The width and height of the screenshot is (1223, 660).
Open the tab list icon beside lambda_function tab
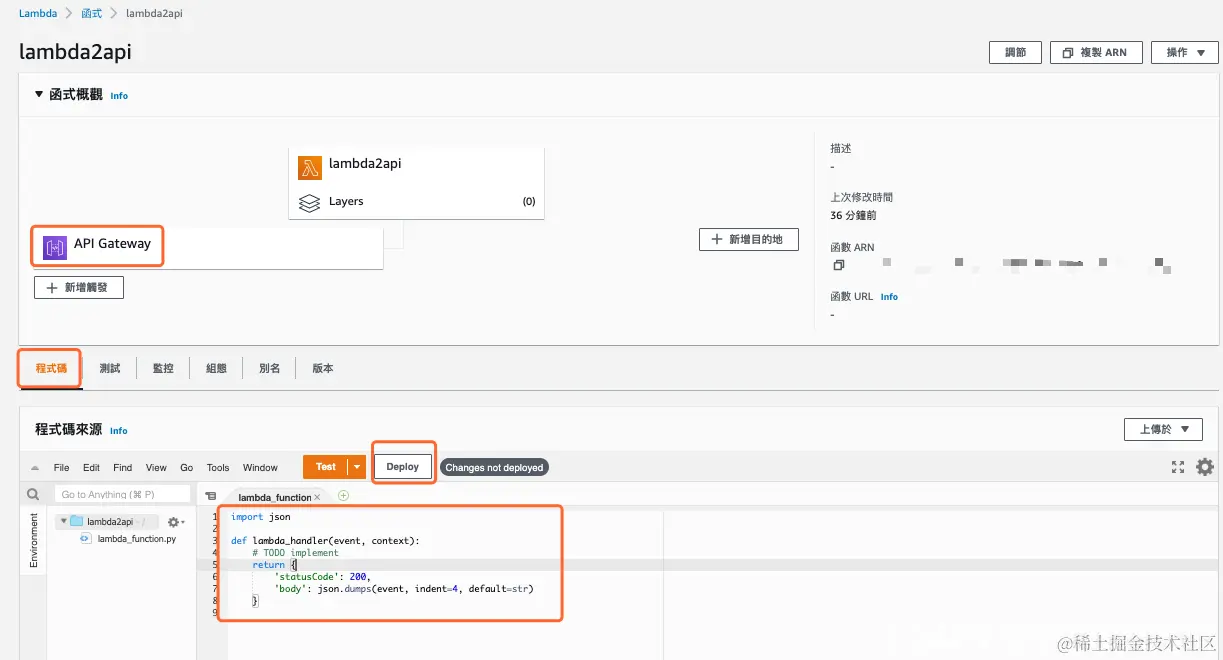(210, 496)
